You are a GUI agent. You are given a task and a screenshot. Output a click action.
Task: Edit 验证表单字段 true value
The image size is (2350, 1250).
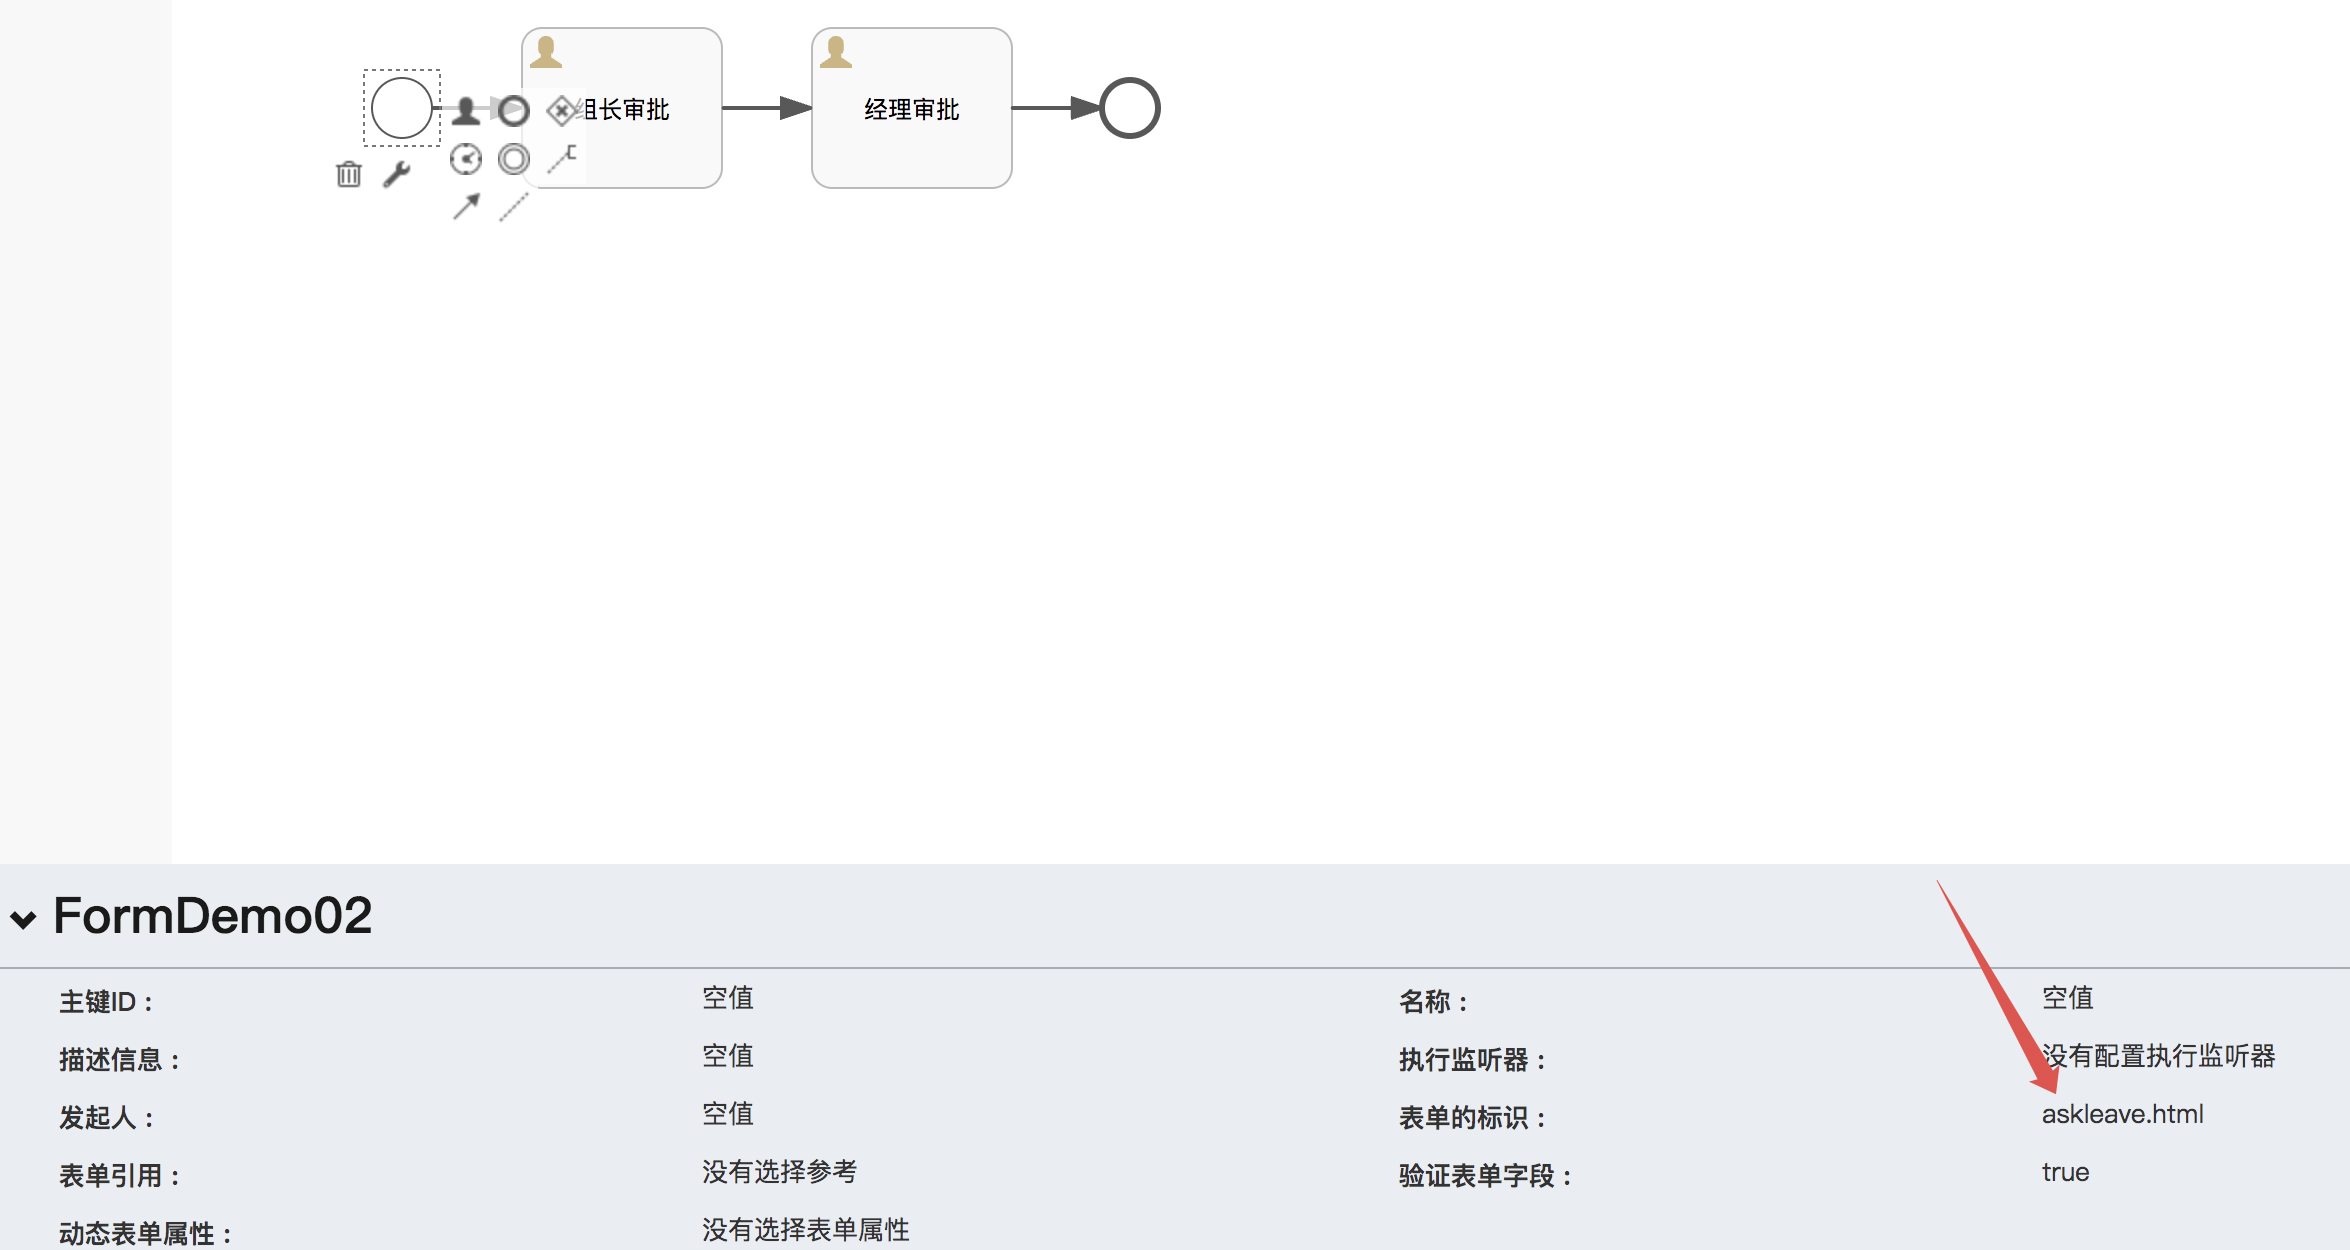2065,1172
